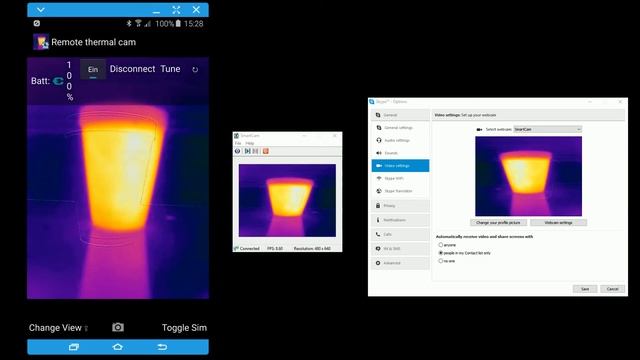Open the Change View dropdown
The image size is (640, 360).
click(x=58, y=328)
